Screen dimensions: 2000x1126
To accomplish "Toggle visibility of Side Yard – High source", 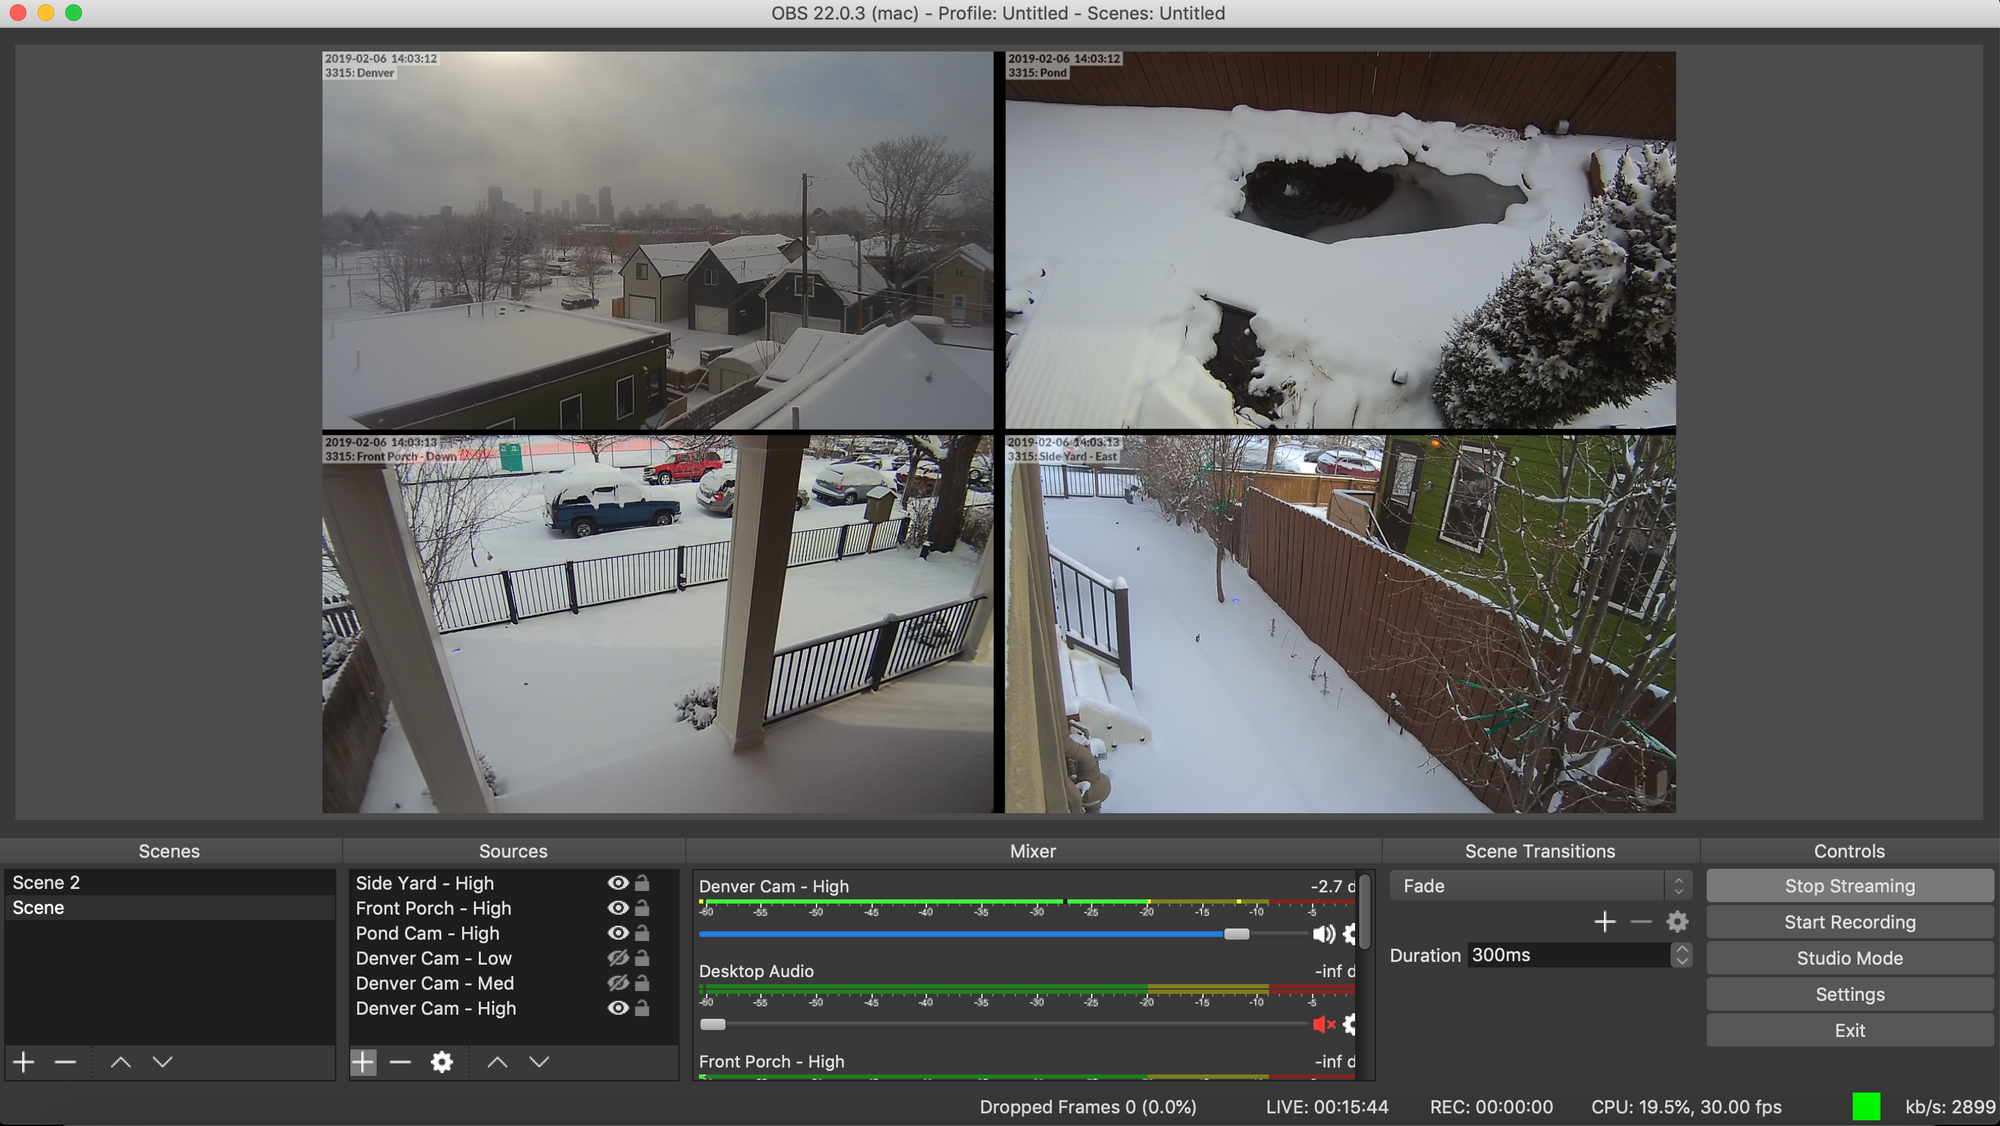I will pos(617,882).
